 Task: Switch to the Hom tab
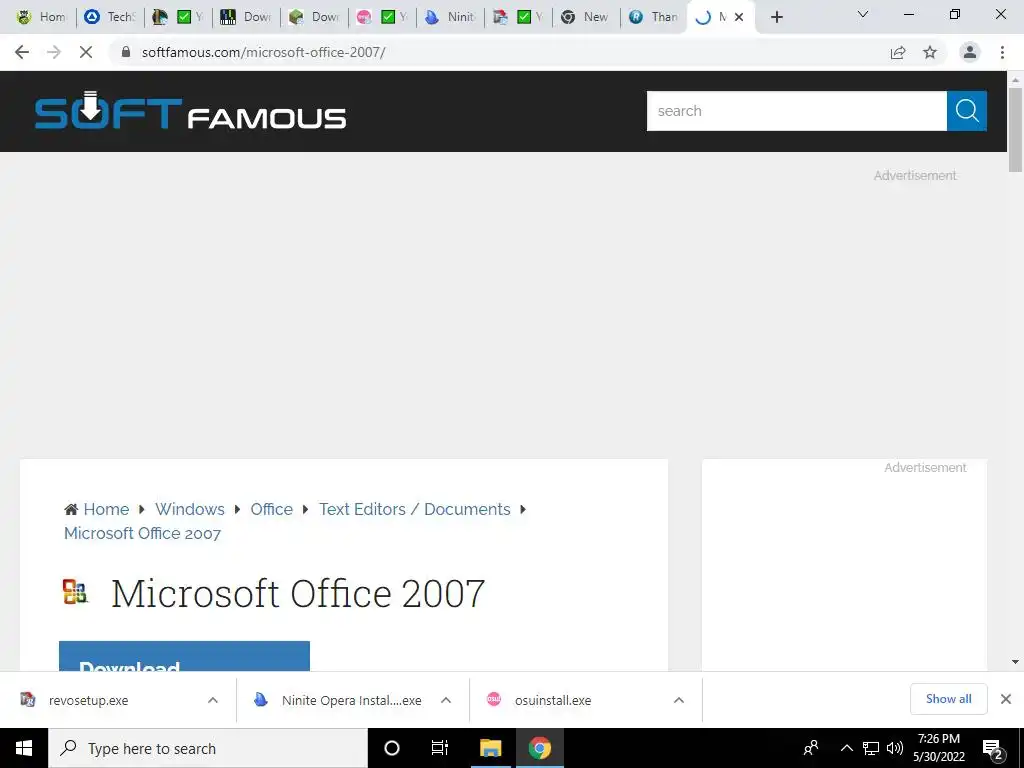42,17
